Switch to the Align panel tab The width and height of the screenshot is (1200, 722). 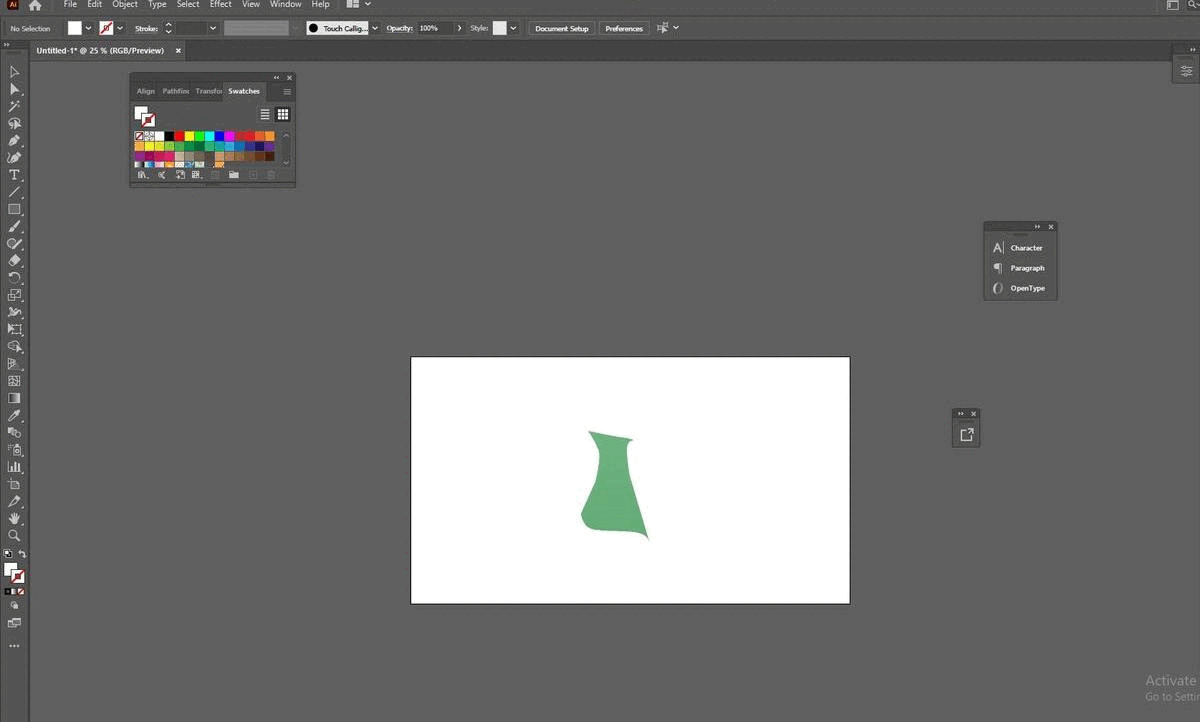(x=146, y=91)
